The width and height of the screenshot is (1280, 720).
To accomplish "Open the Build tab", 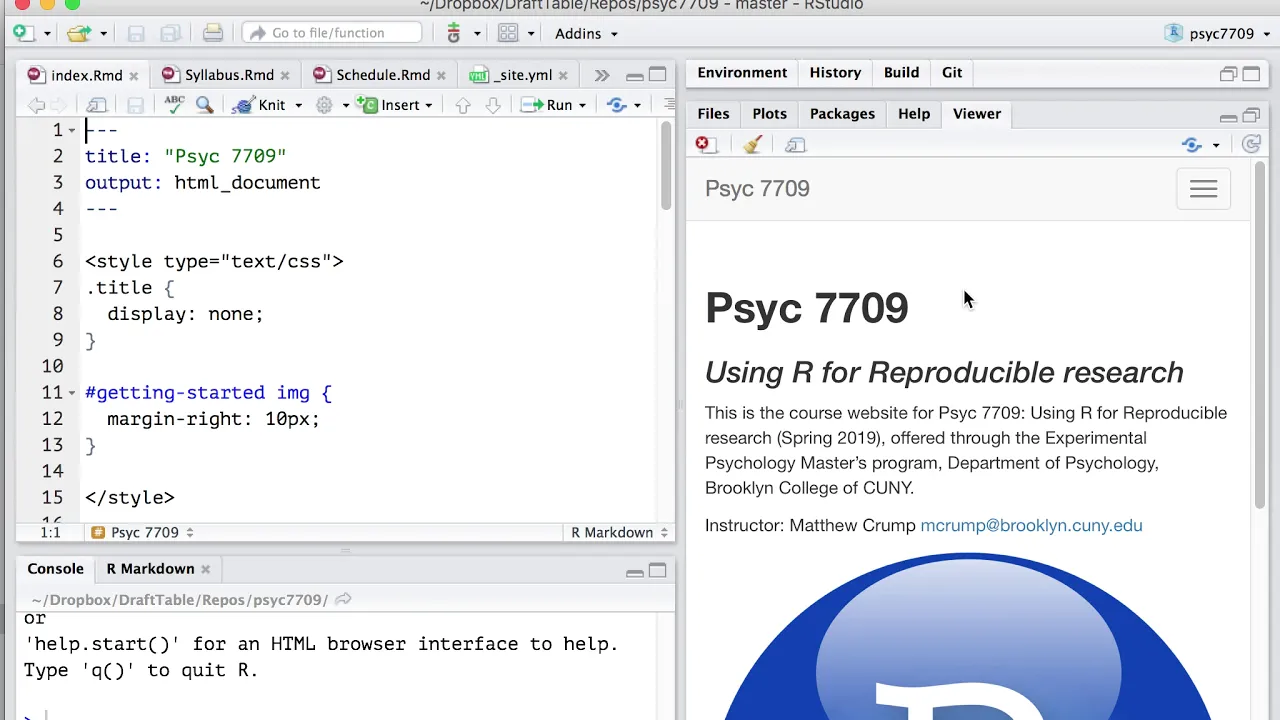I will pos(901,72).
